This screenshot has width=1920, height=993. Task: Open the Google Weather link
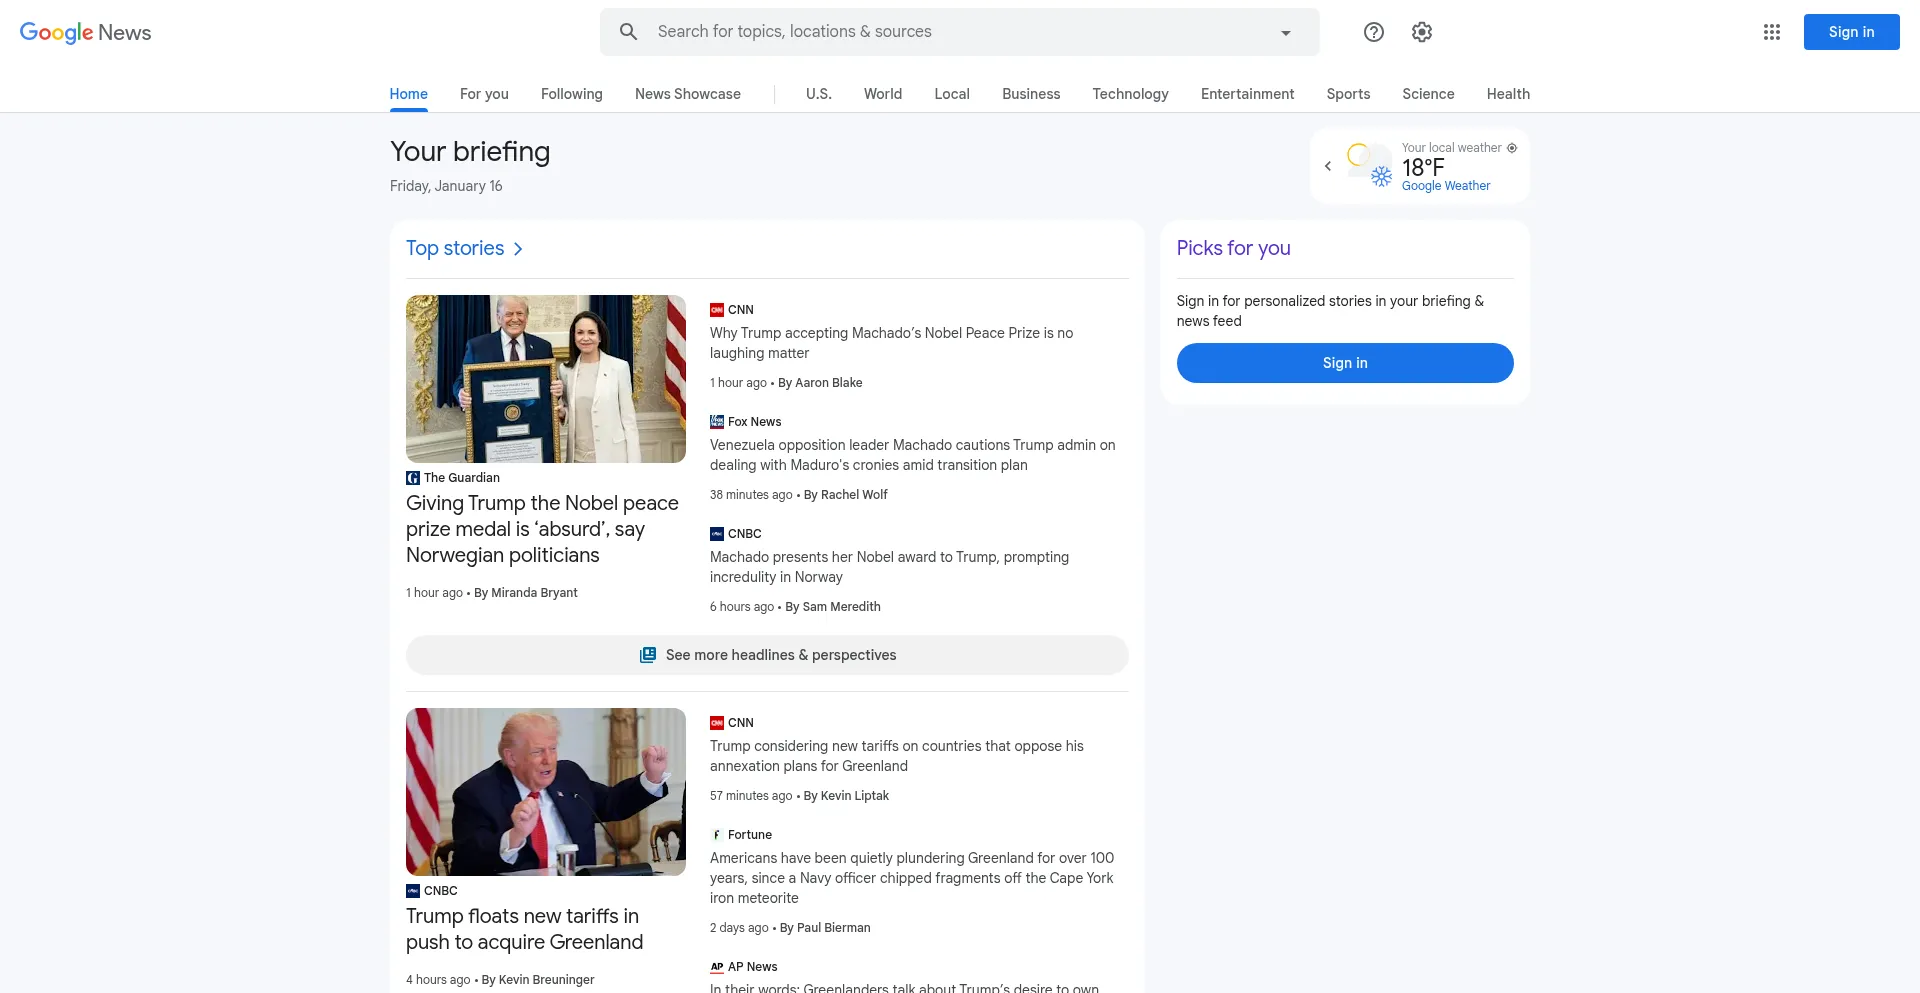(1445, 185)
